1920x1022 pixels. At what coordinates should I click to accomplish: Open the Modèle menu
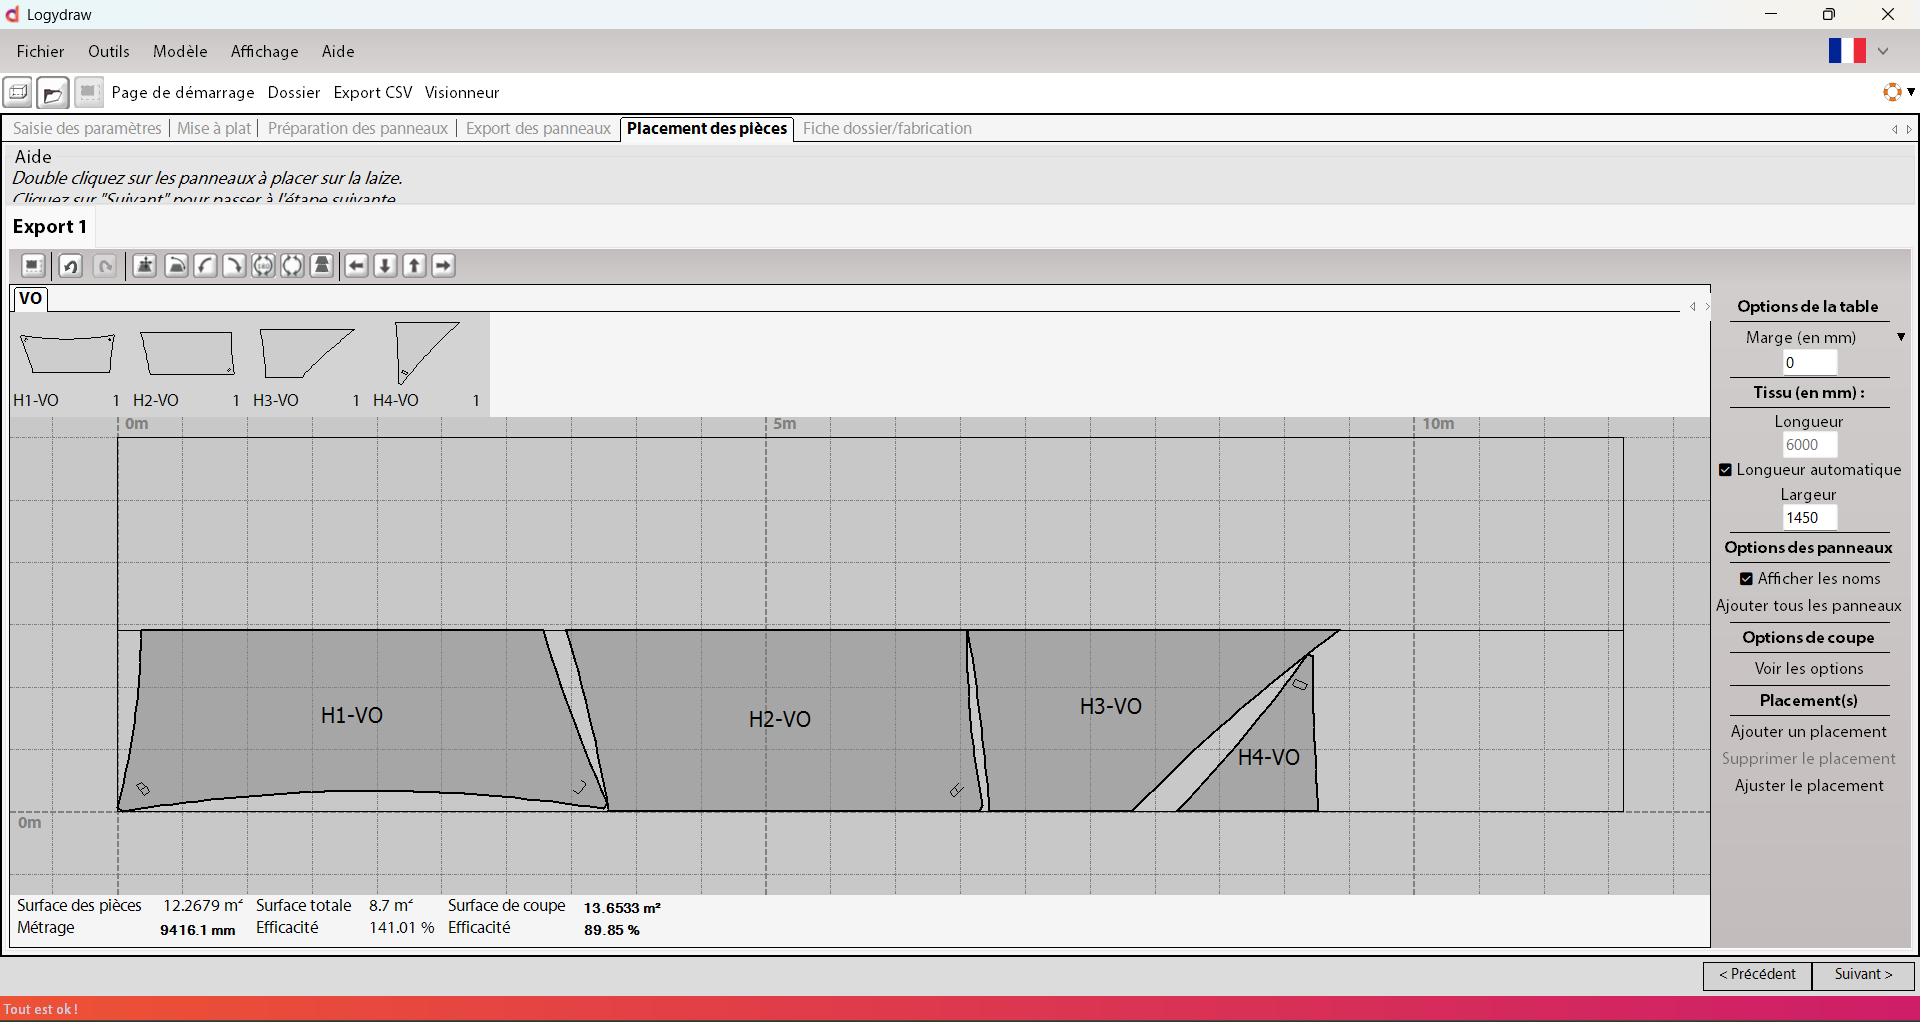(180, 51)
